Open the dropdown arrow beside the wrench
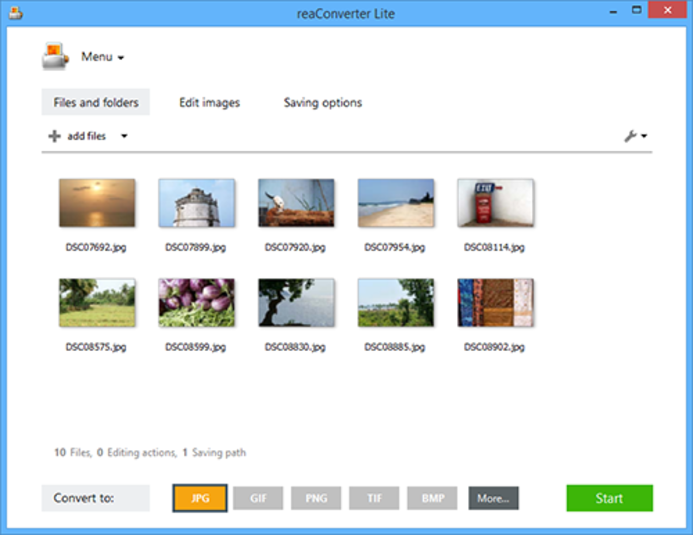The image size is (693, 535). (x=644, y=136)
